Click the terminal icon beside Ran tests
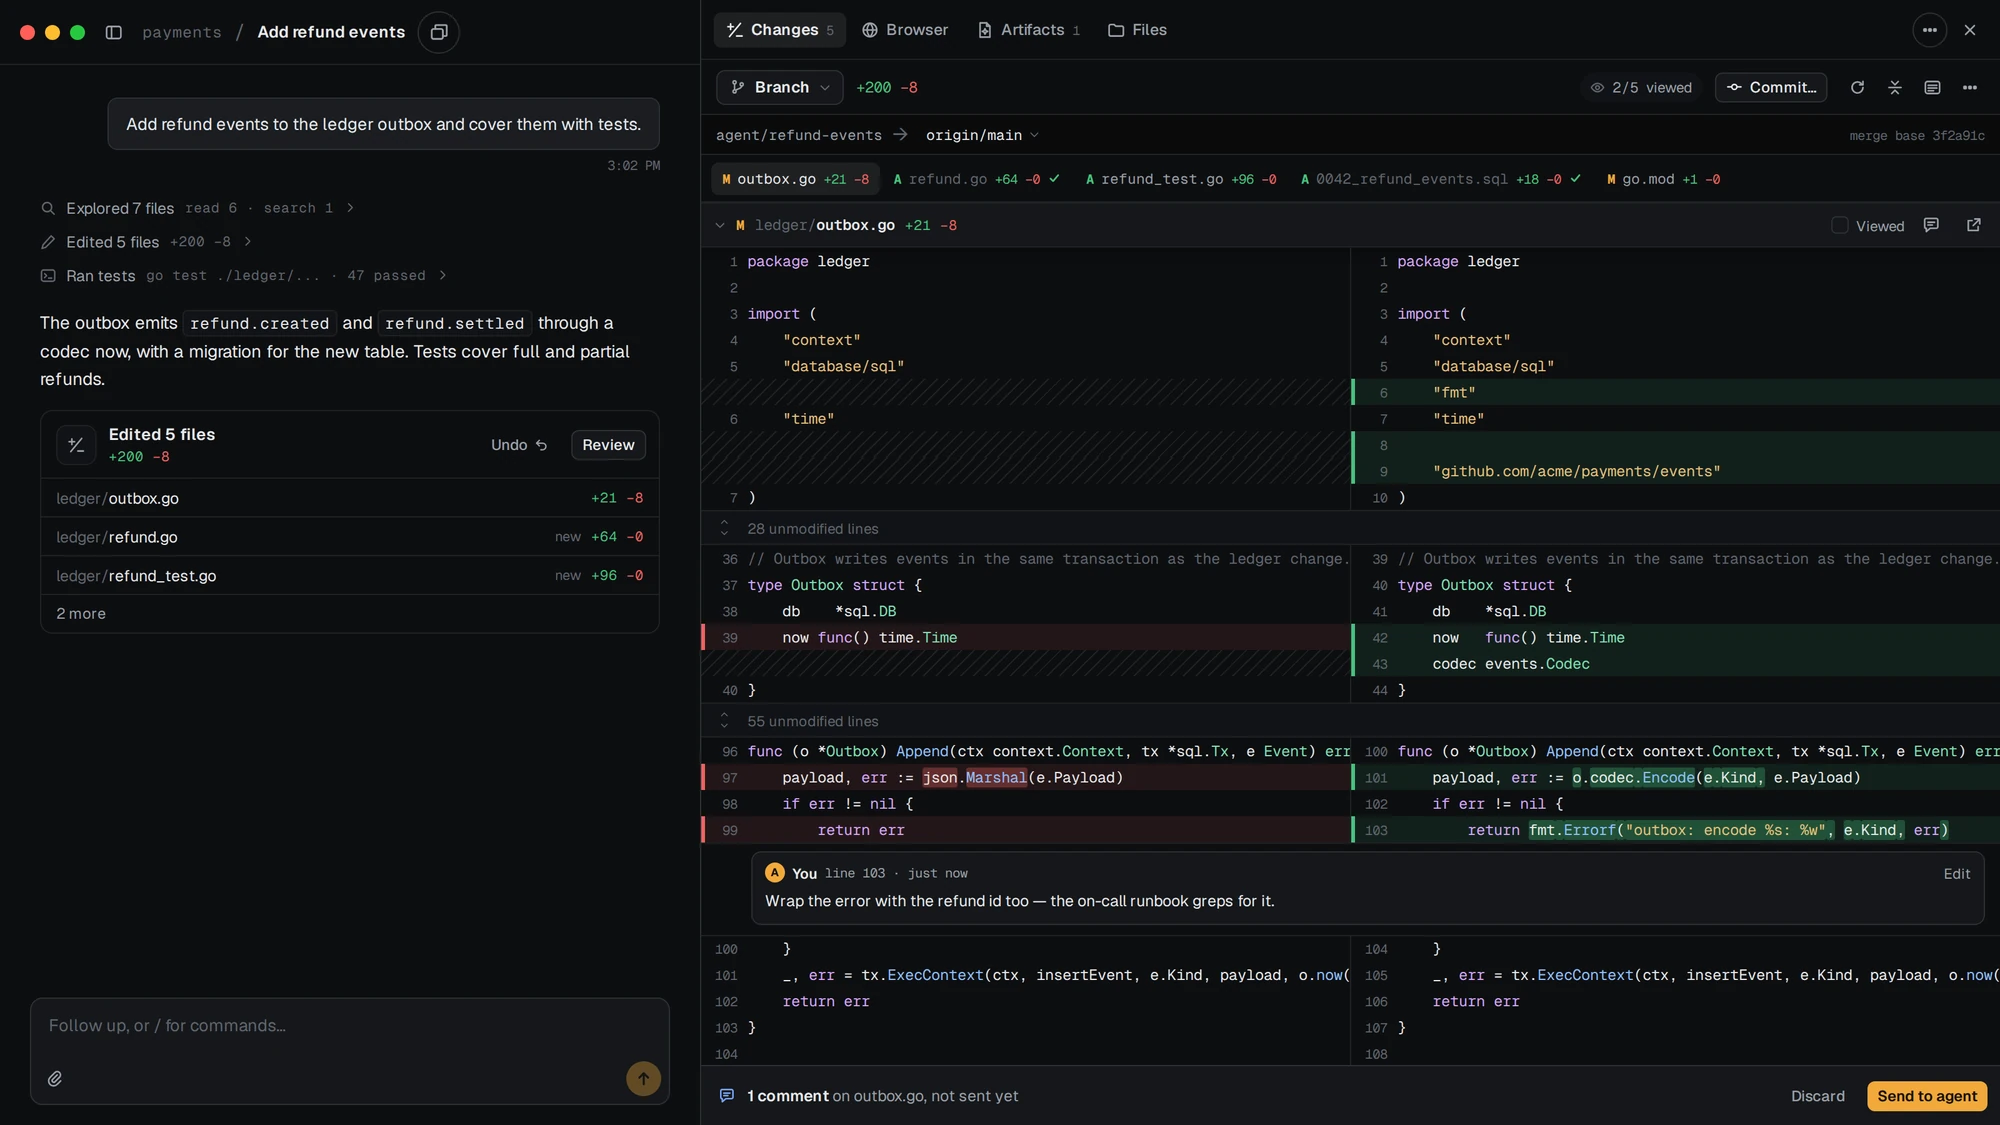 47,275
